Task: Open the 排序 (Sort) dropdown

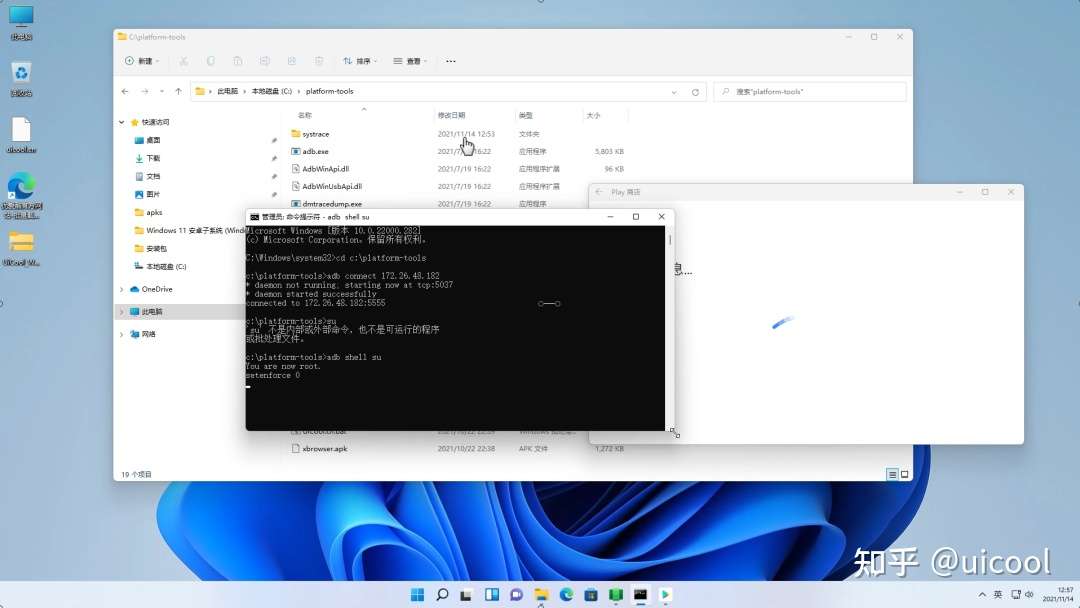Action: [x=360, y=61]
